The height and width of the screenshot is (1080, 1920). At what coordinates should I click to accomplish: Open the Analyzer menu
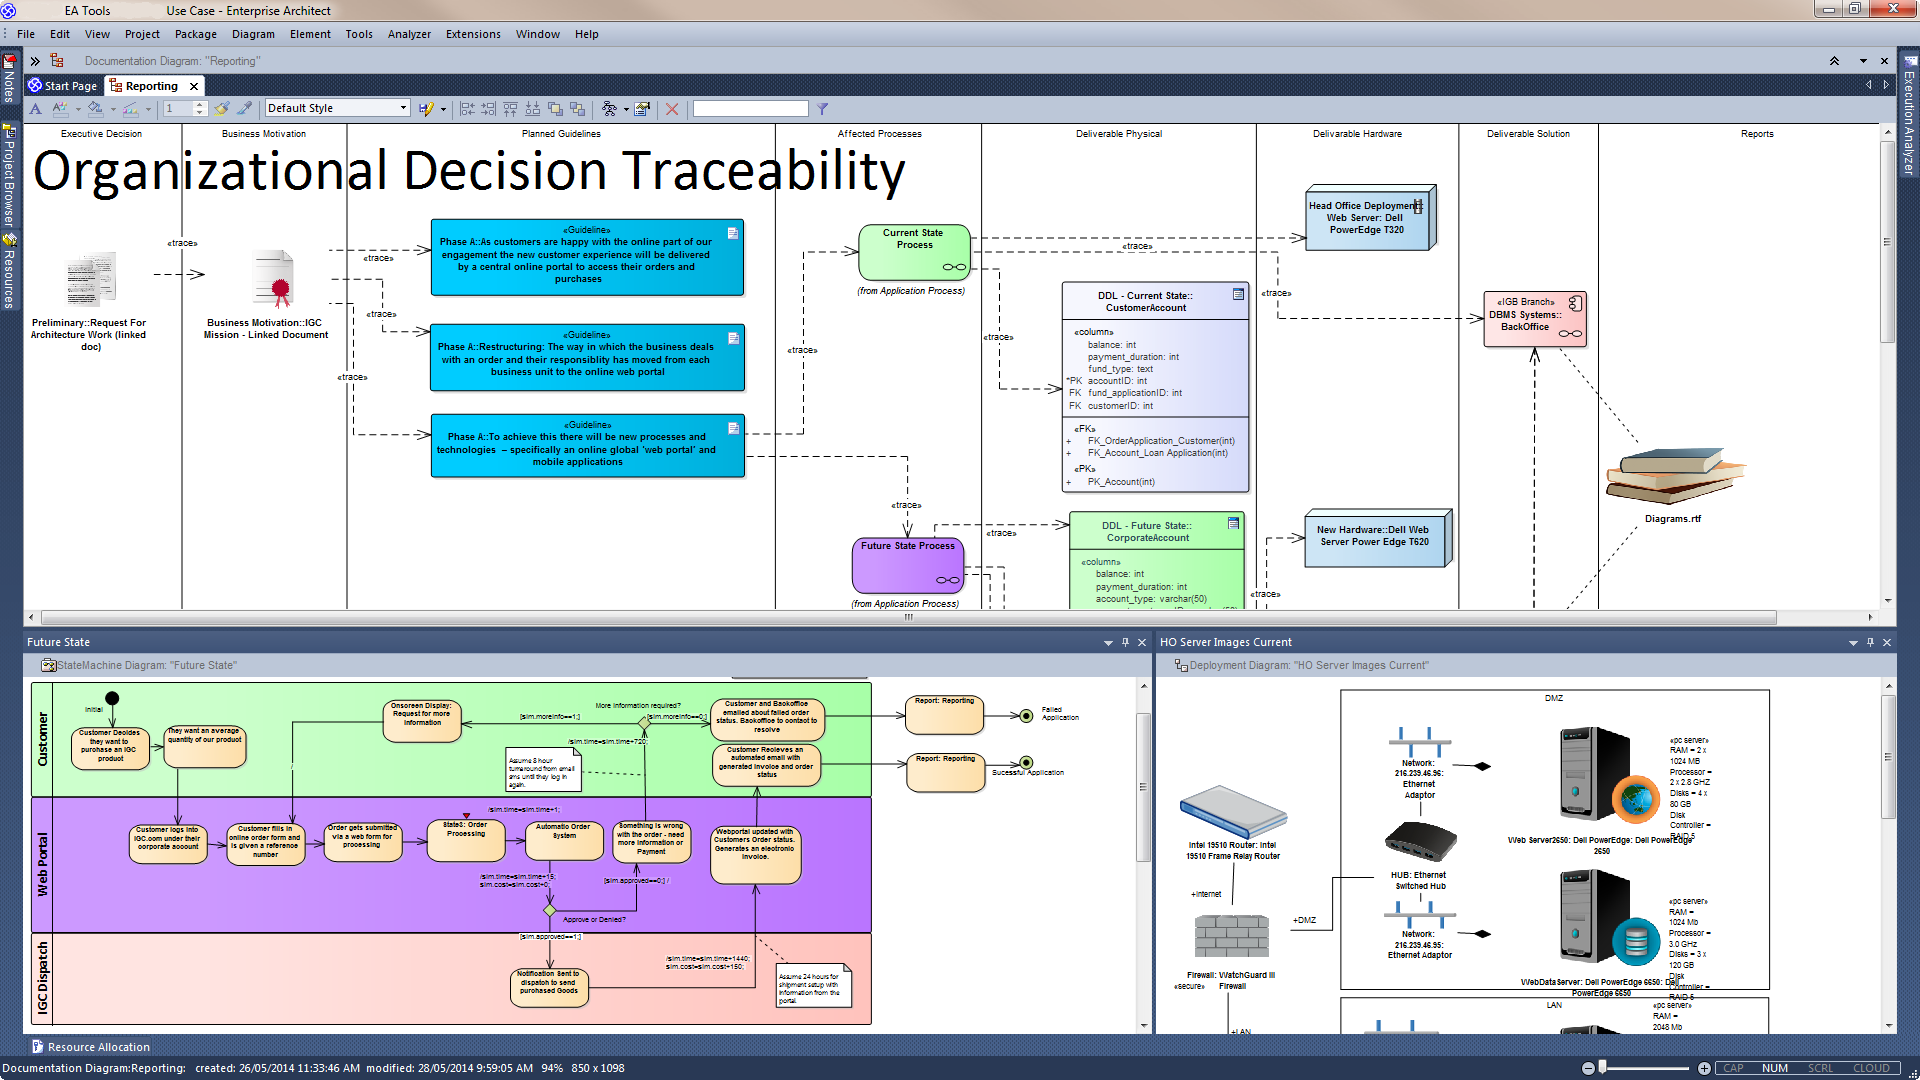(409, 34)
